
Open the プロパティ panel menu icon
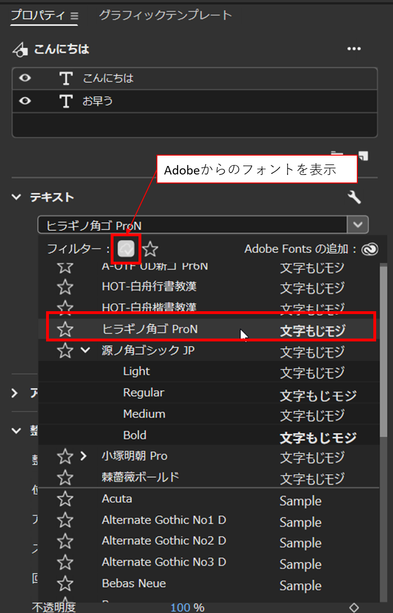pos(74,16)
